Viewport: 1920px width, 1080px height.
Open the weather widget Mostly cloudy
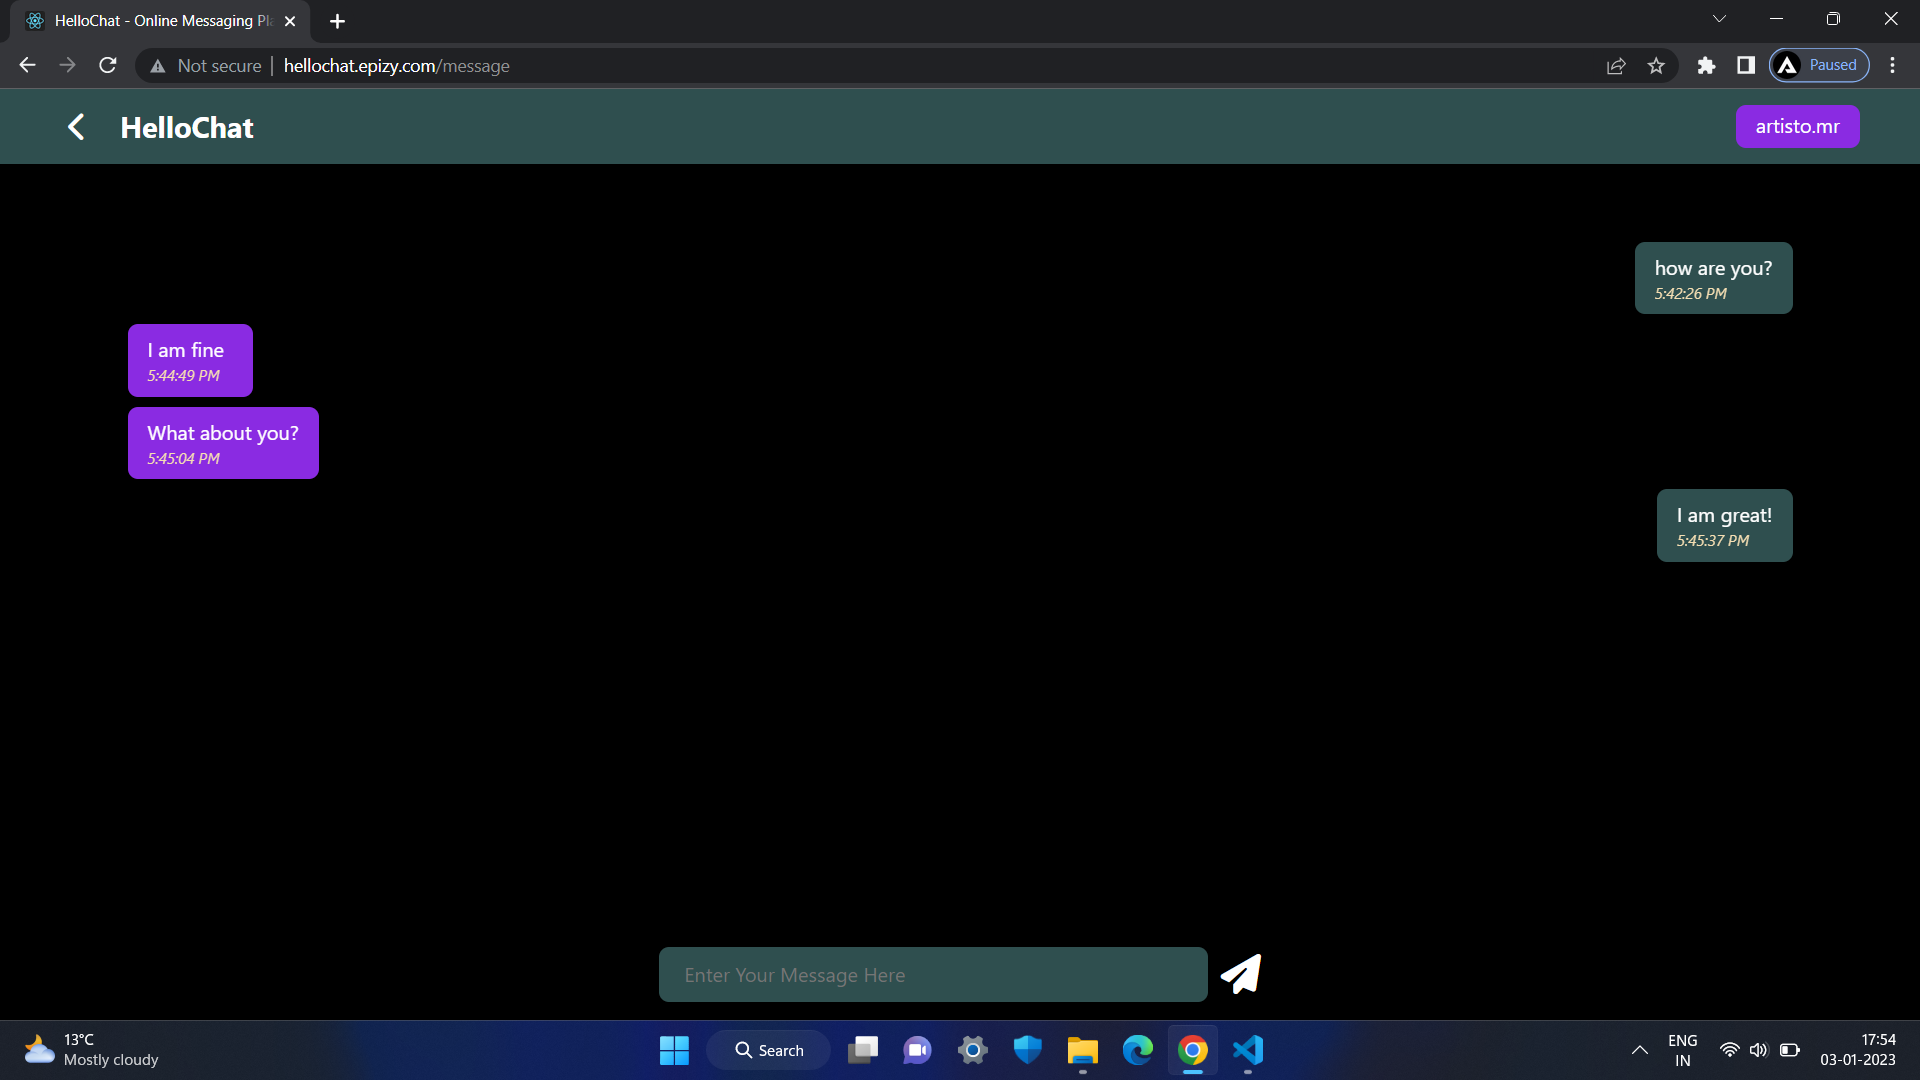[92, 1050]
